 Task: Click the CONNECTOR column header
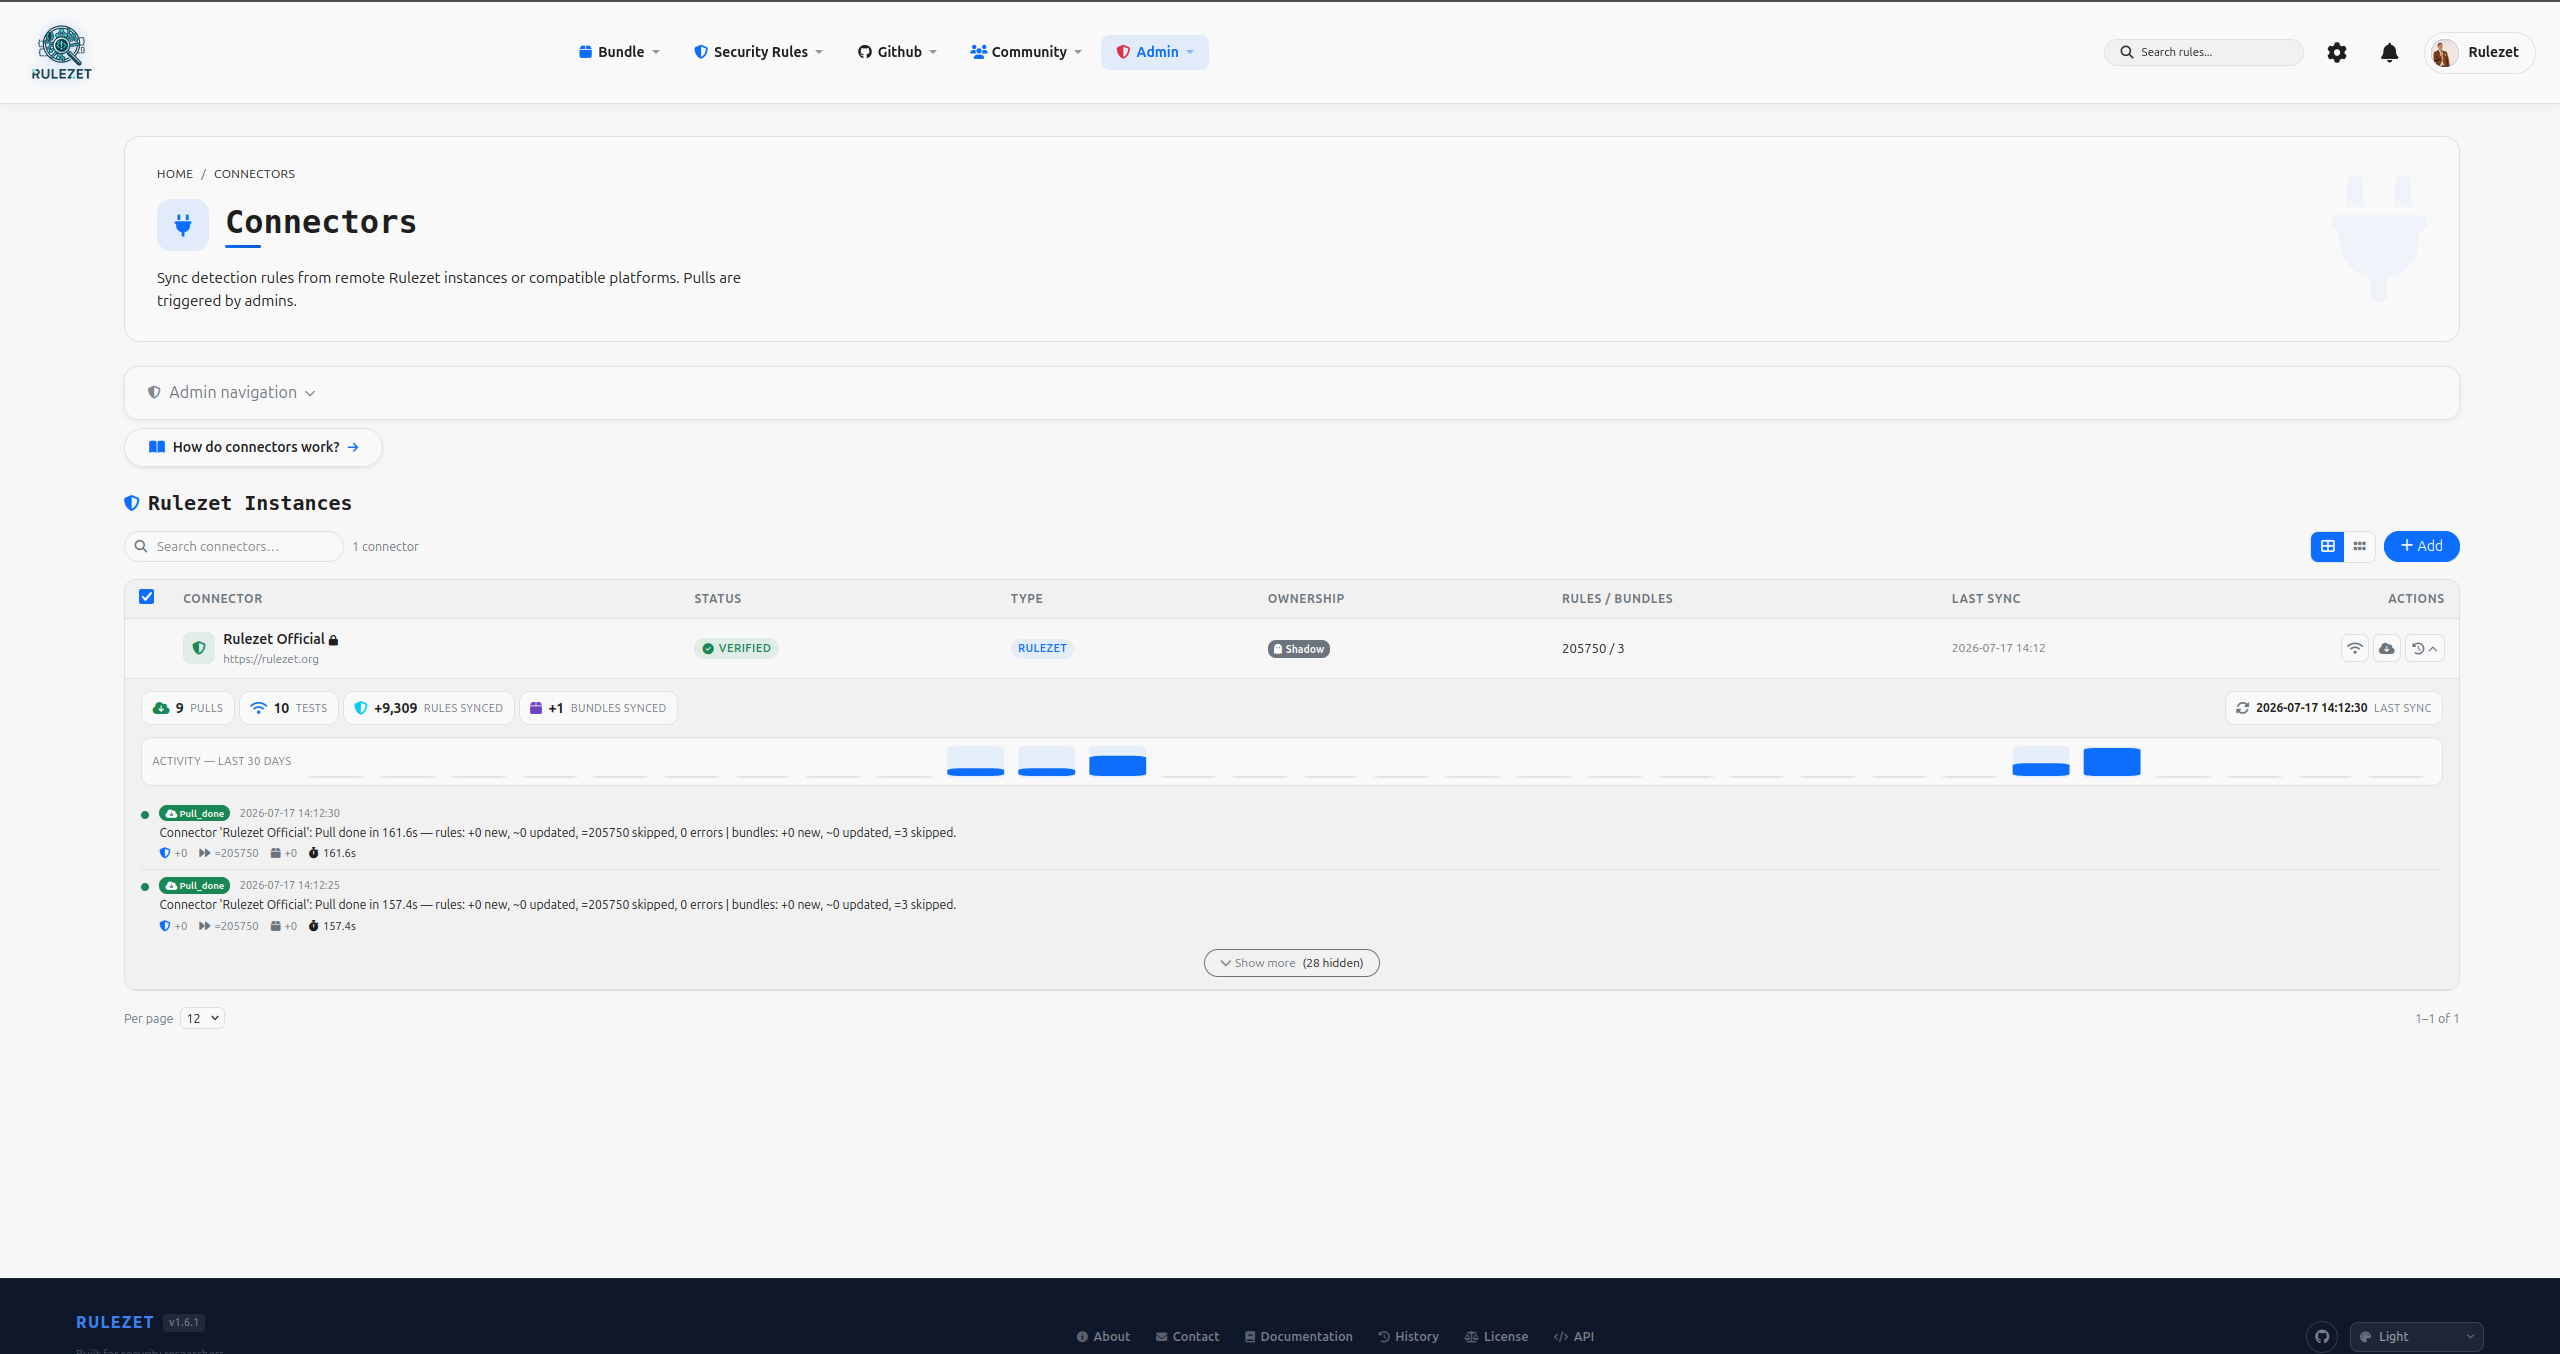222,598
